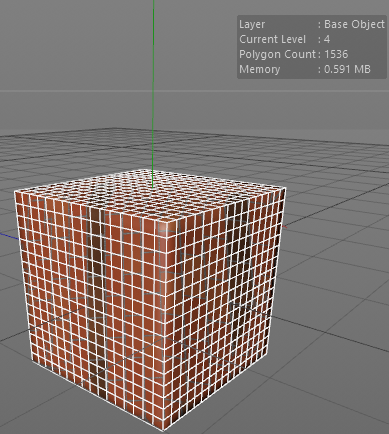The image size is (389, 434).
Task: Click the 0.591 MB memory value
Action: (x=347, y=69)
